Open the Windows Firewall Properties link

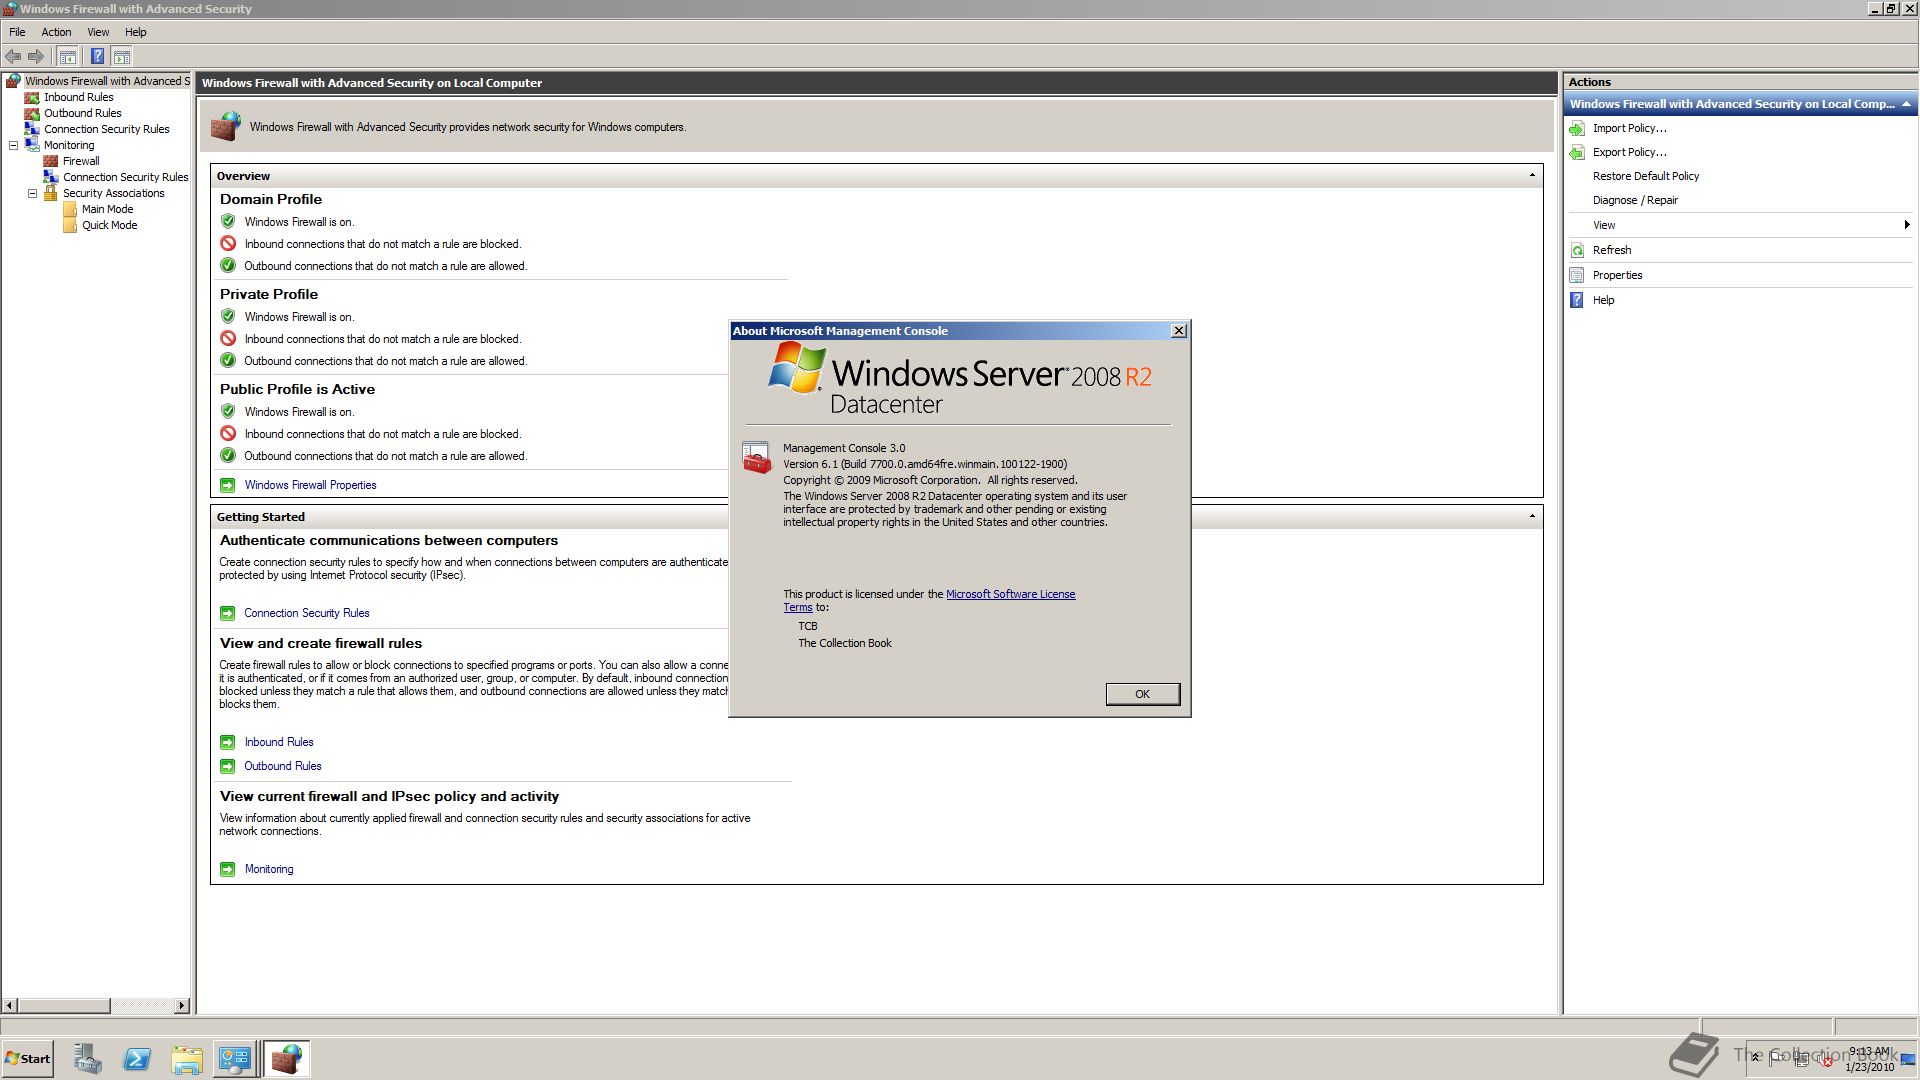(x=310, y=485)
